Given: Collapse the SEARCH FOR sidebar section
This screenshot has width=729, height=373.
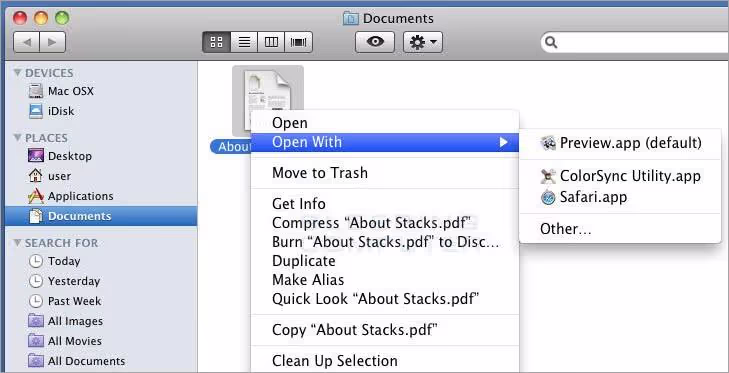Looking at the screenshot, I should coord(18,243).
